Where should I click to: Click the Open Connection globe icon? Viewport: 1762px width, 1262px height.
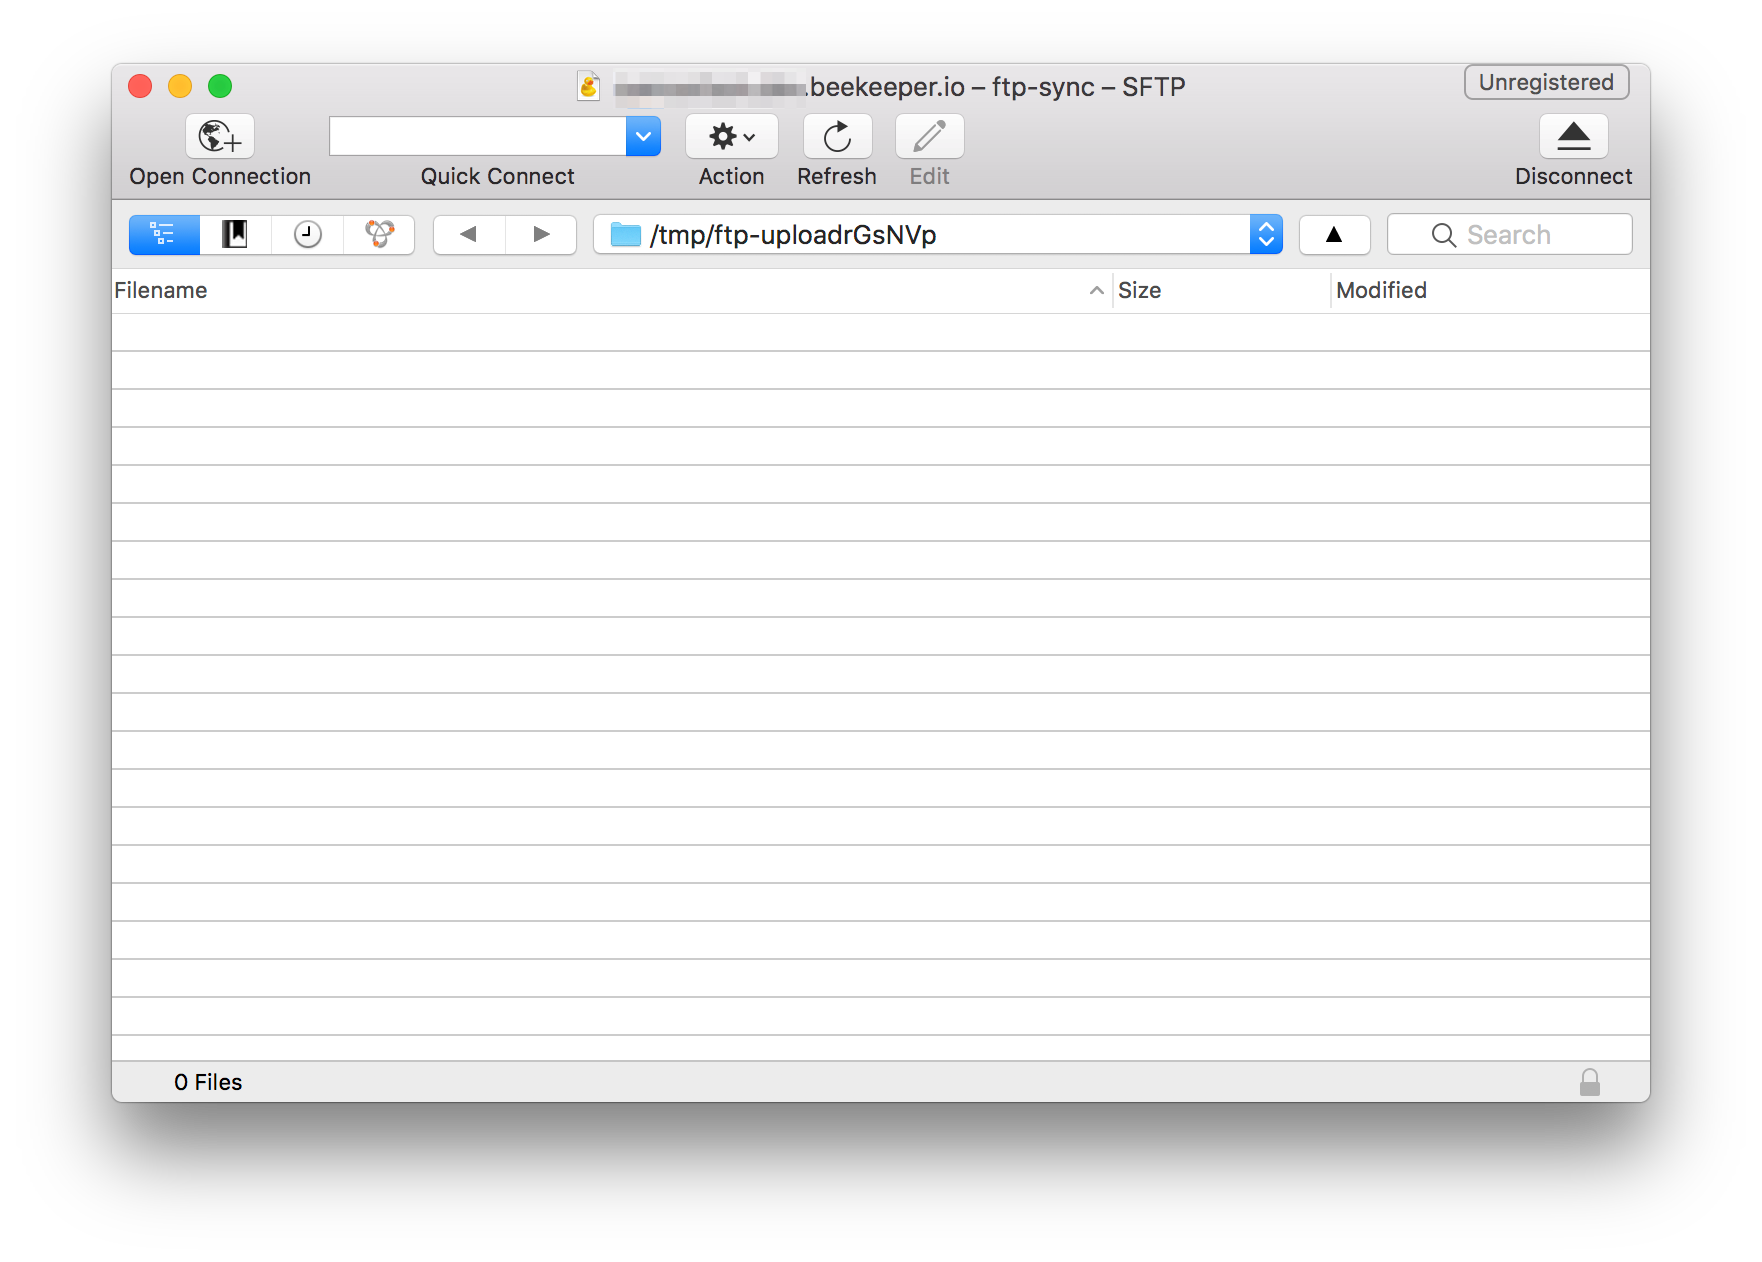220,136
